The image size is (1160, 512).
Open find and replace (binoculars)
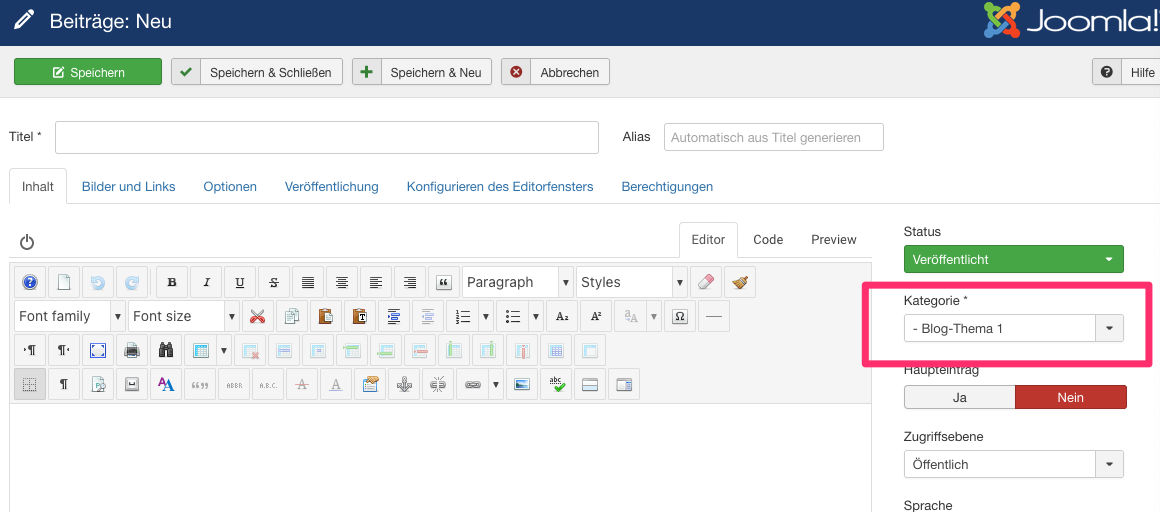166,350
